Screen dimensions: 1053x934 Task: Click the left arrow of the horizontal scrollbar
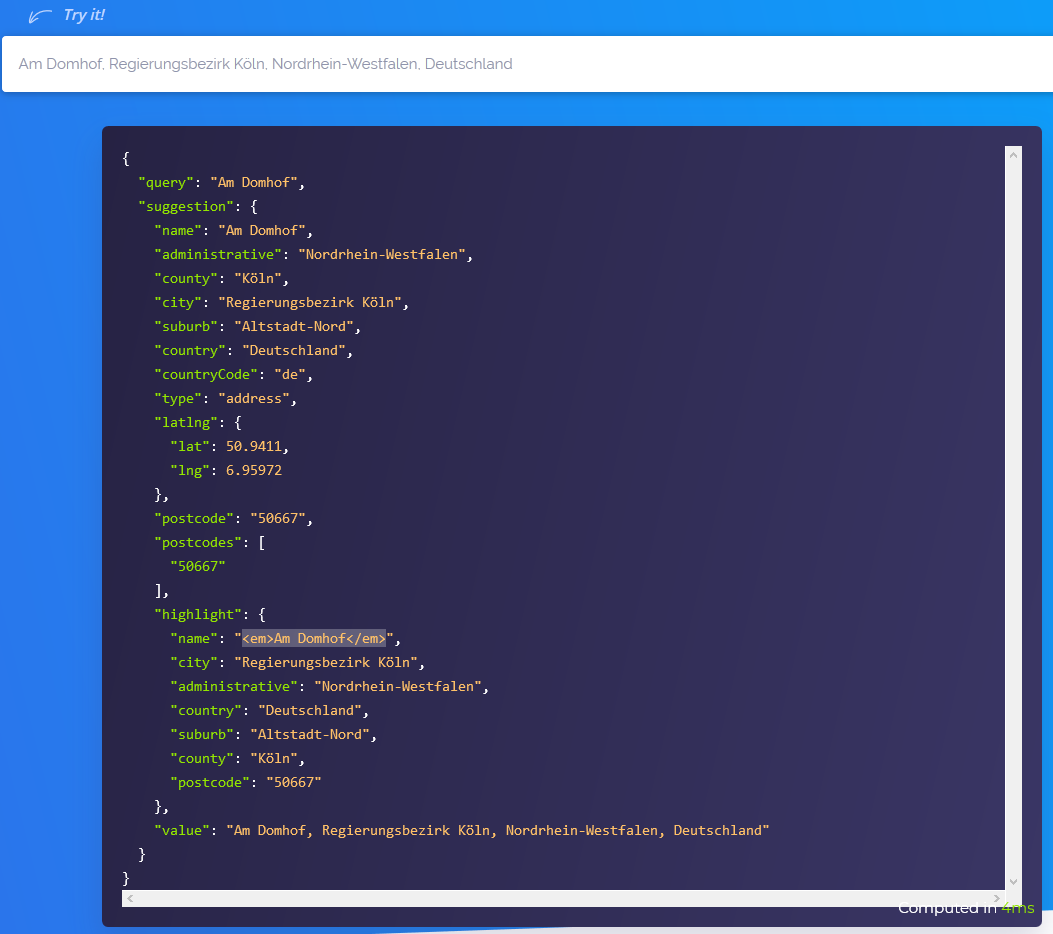click(x=129, y=898)
